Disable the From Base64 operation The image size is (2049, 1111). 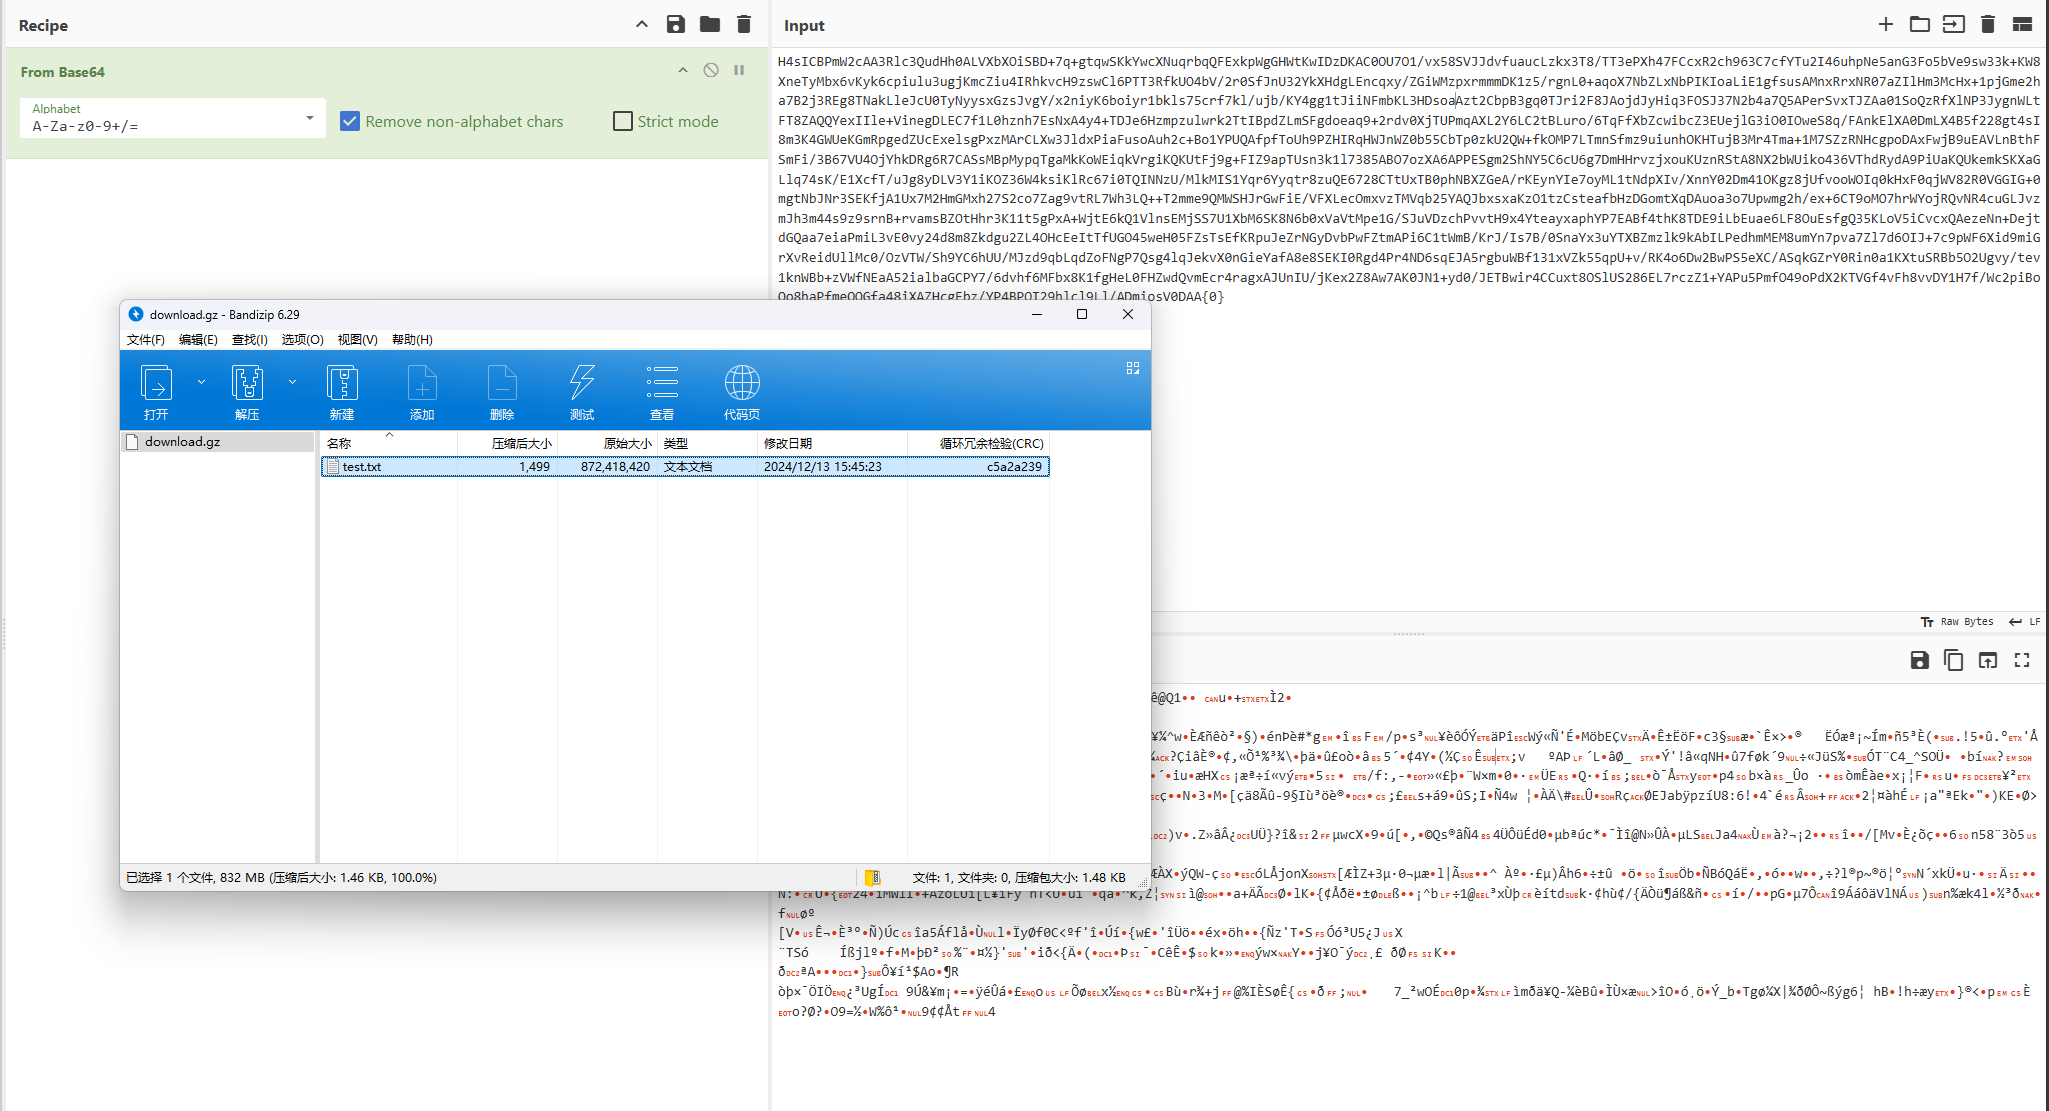pos(711,70)
